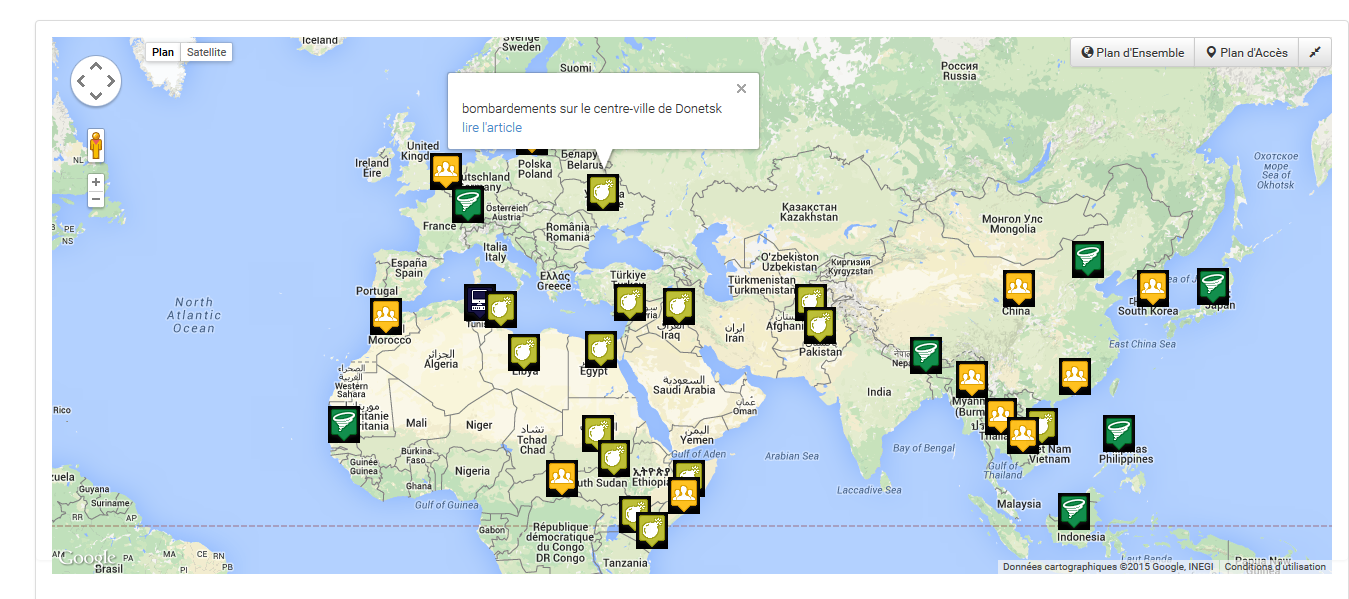Click the people marker in Morocco

pos(386,316)
